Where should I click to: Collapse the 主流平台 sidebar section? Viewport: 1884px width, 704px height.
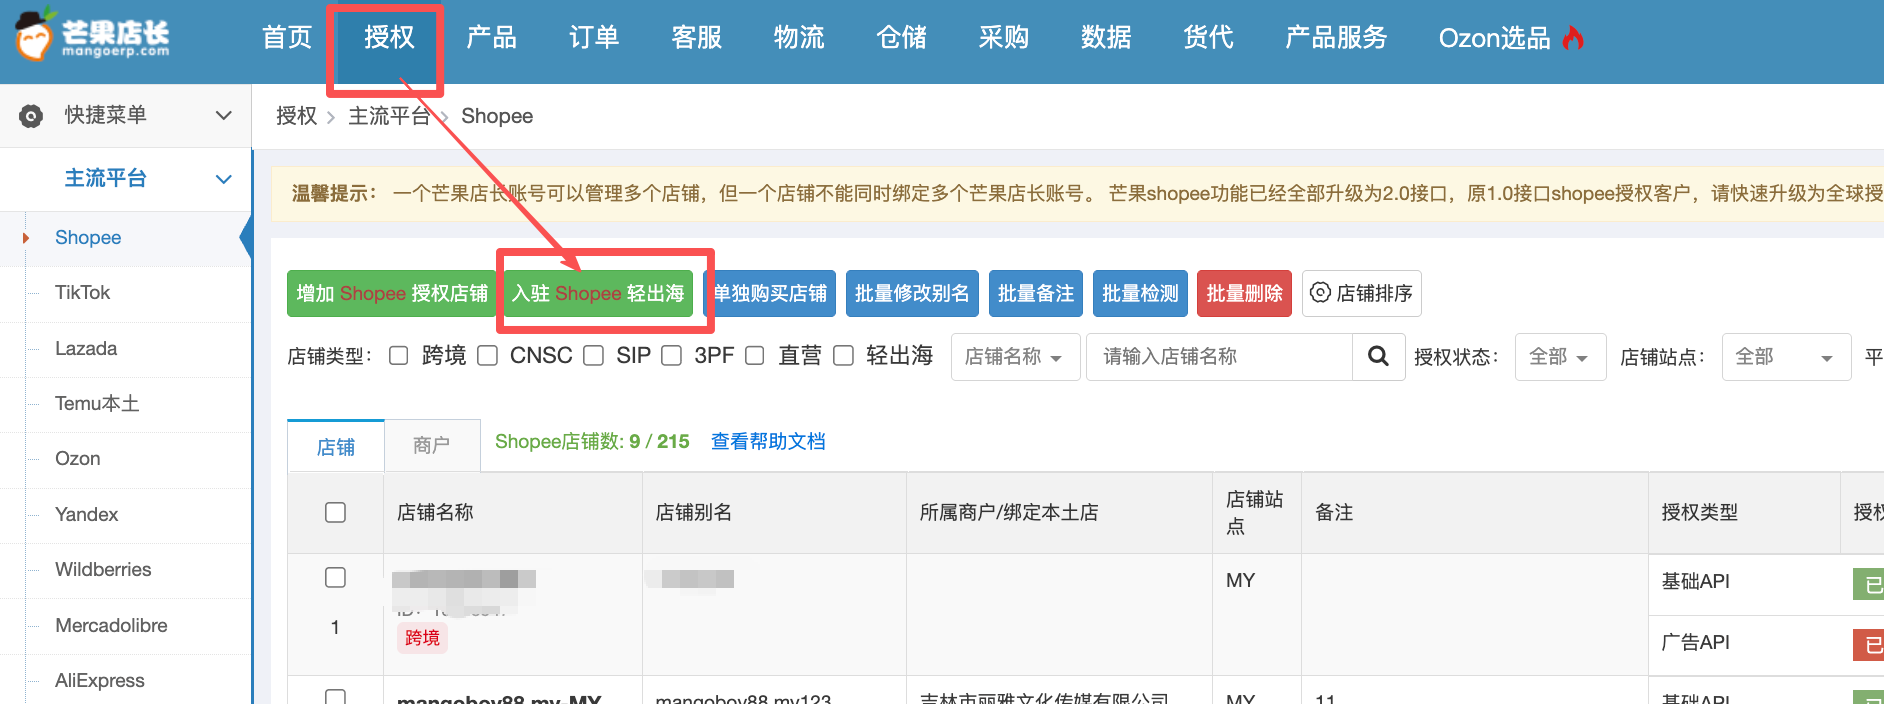(x=224, y=179)
